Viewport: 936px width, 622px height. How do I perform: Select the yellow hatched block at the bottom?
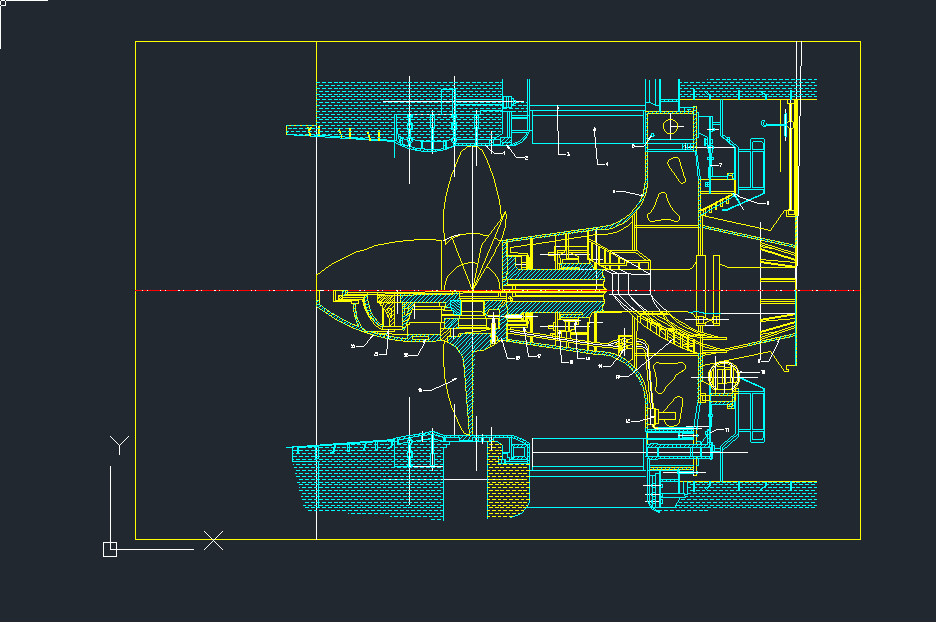pyautogui.click(x=505, y=492)
